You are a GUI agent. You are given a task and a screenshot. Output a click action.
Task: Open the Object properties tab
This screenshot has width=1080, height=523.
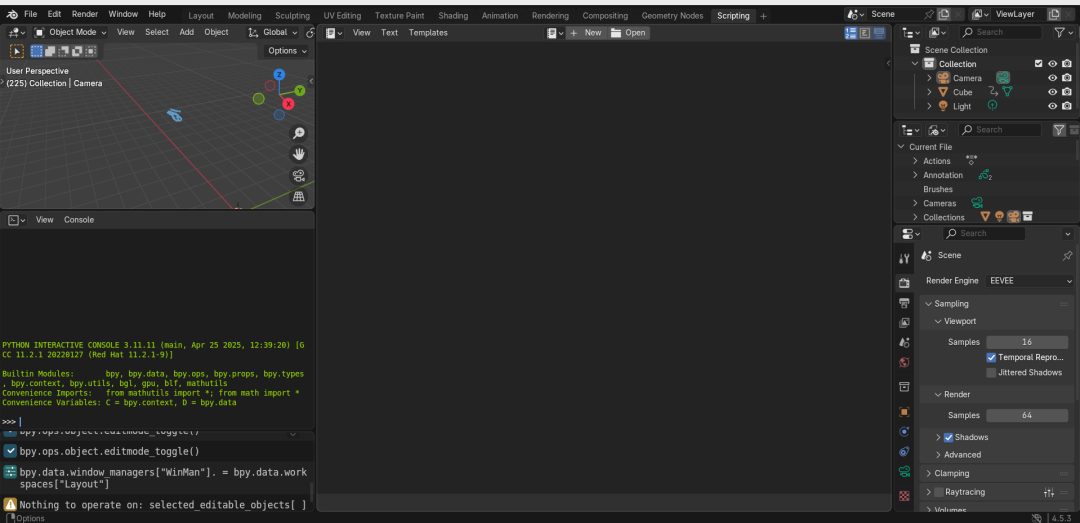904,412
